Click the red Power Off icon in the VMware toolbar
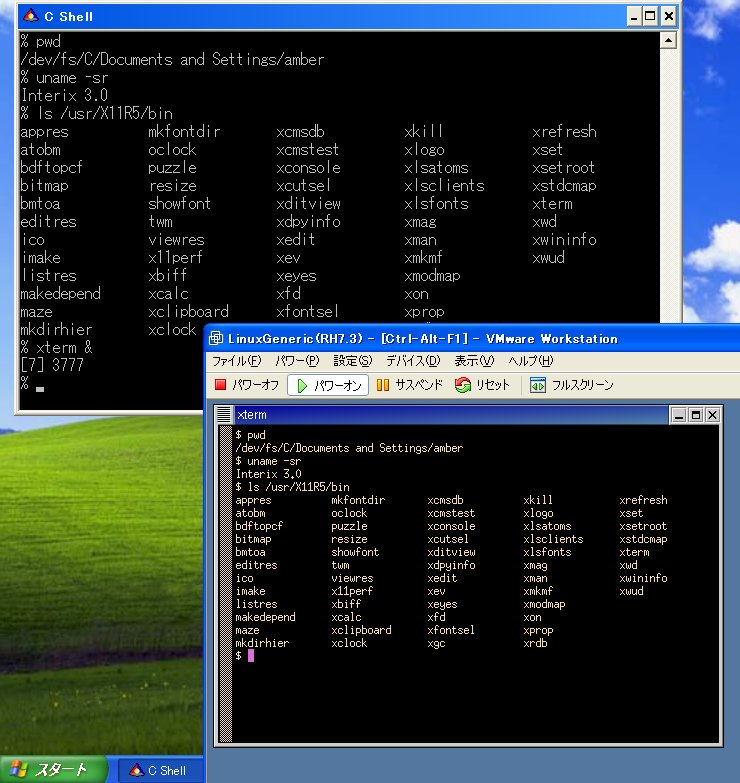The width and height of the screenshot is (740, 783). pos(220,385)
